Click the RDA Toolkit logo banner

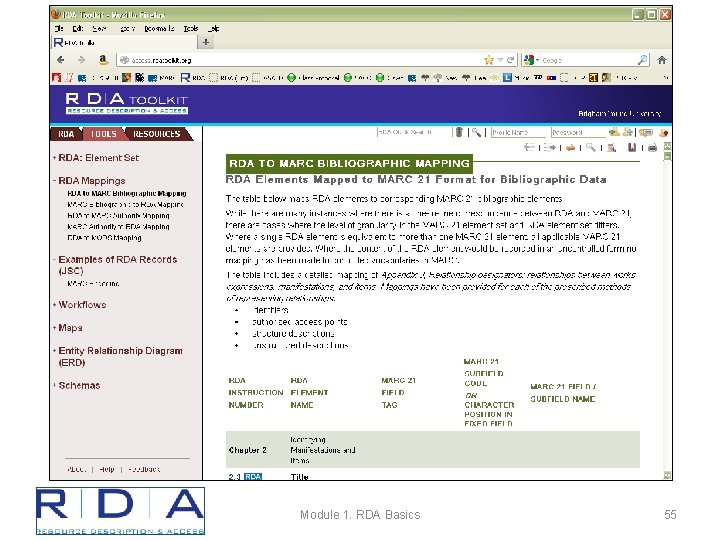(x=127, y=104)
